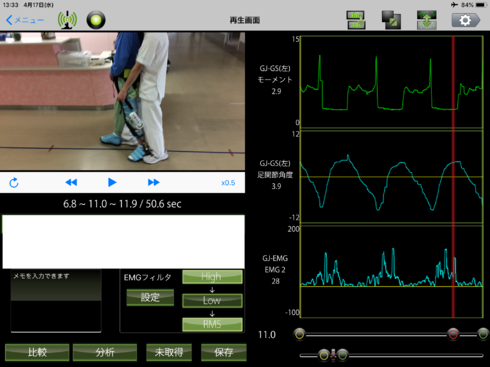490x367 pixels.
Task: Click the white note text area
Action: click(123, 242)
